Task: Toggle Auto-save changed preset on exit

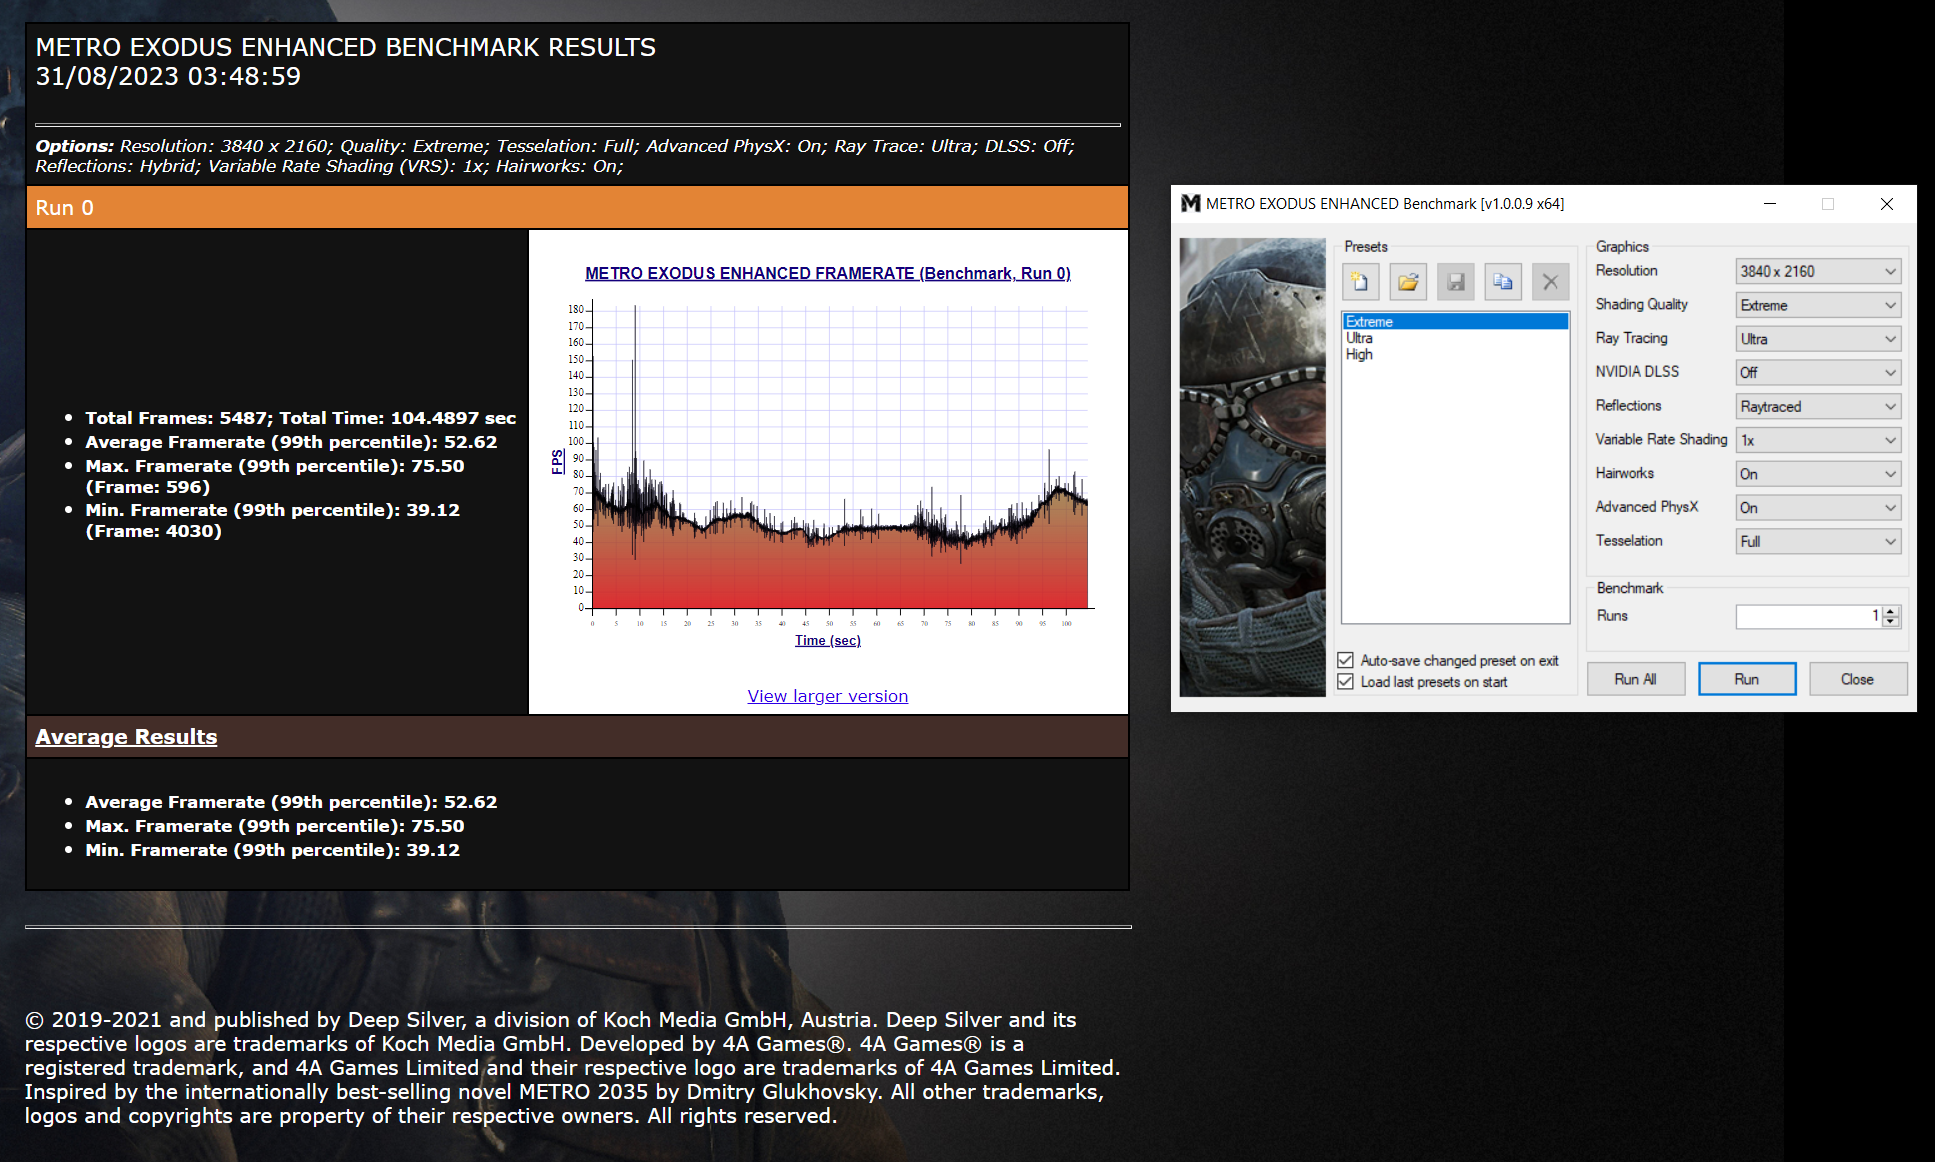Action: (1346, 660)
